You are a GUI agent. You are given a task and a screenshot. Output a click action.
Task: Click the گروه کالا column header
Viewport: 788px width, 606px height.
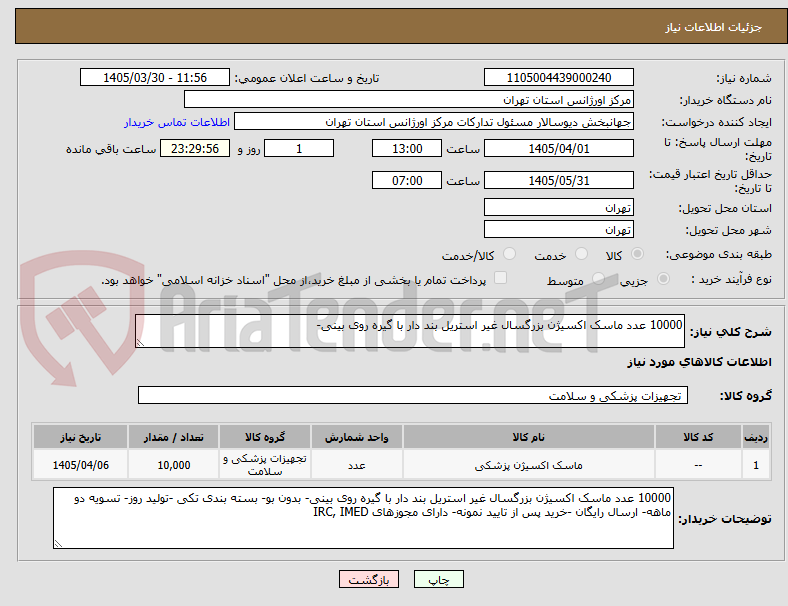click(x=265, y=437)
